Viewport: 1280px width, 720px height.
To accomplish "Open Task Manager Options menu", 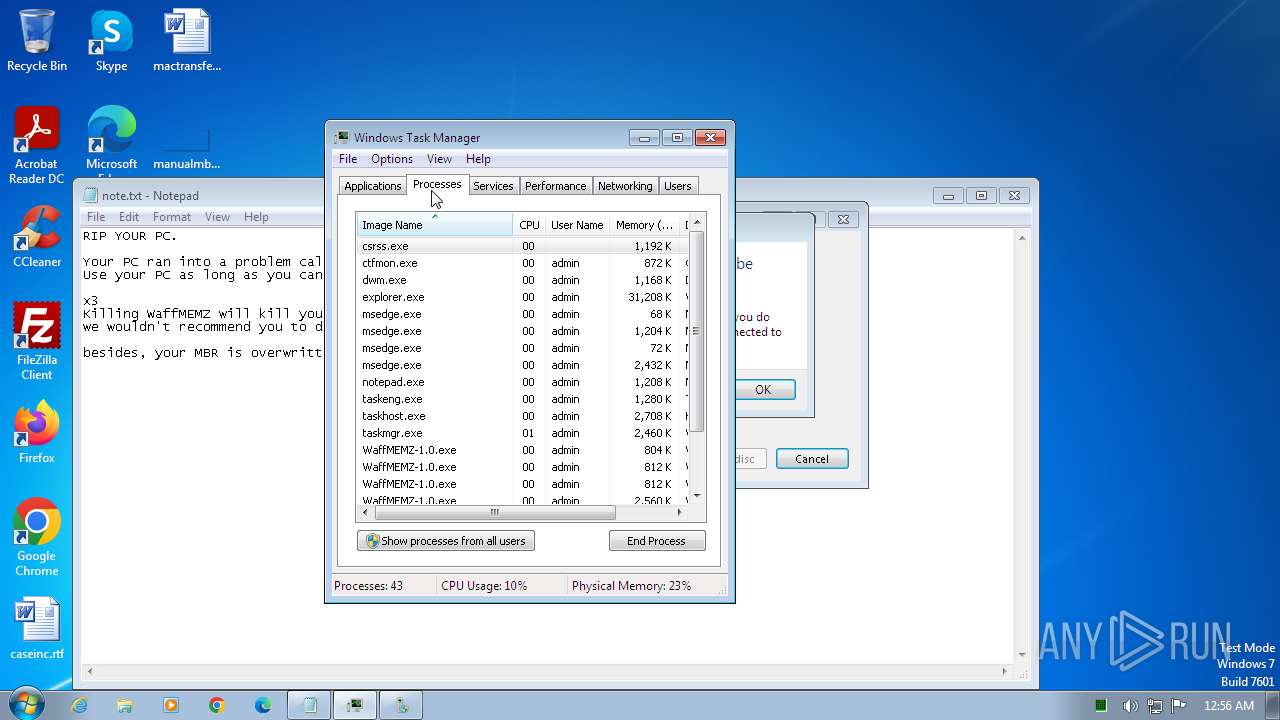I will [392, 159].
